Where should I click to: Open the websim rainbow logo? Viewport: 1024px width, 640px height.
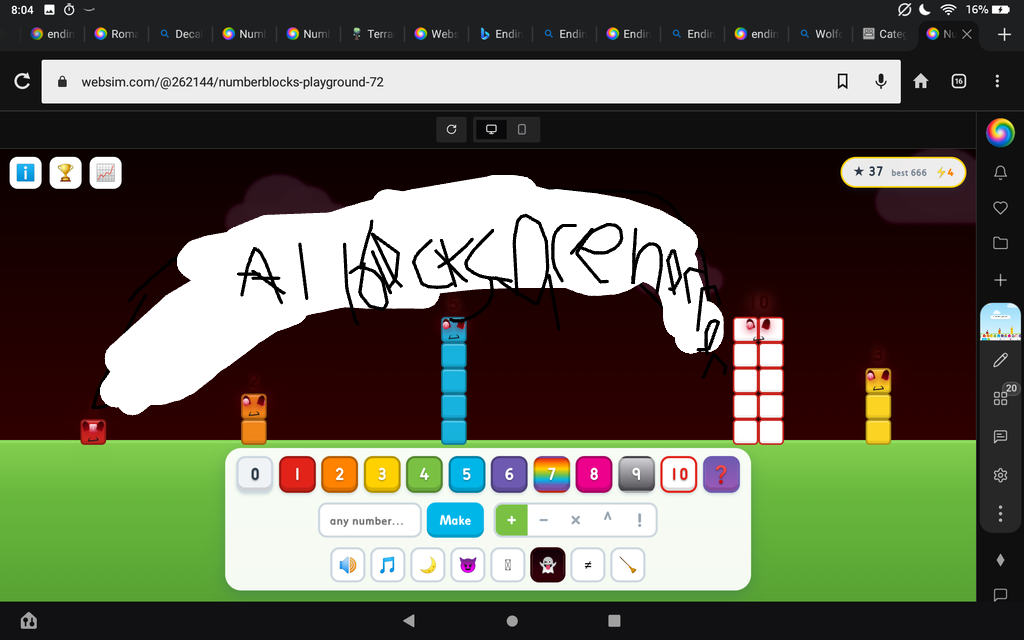[1000, 133]
